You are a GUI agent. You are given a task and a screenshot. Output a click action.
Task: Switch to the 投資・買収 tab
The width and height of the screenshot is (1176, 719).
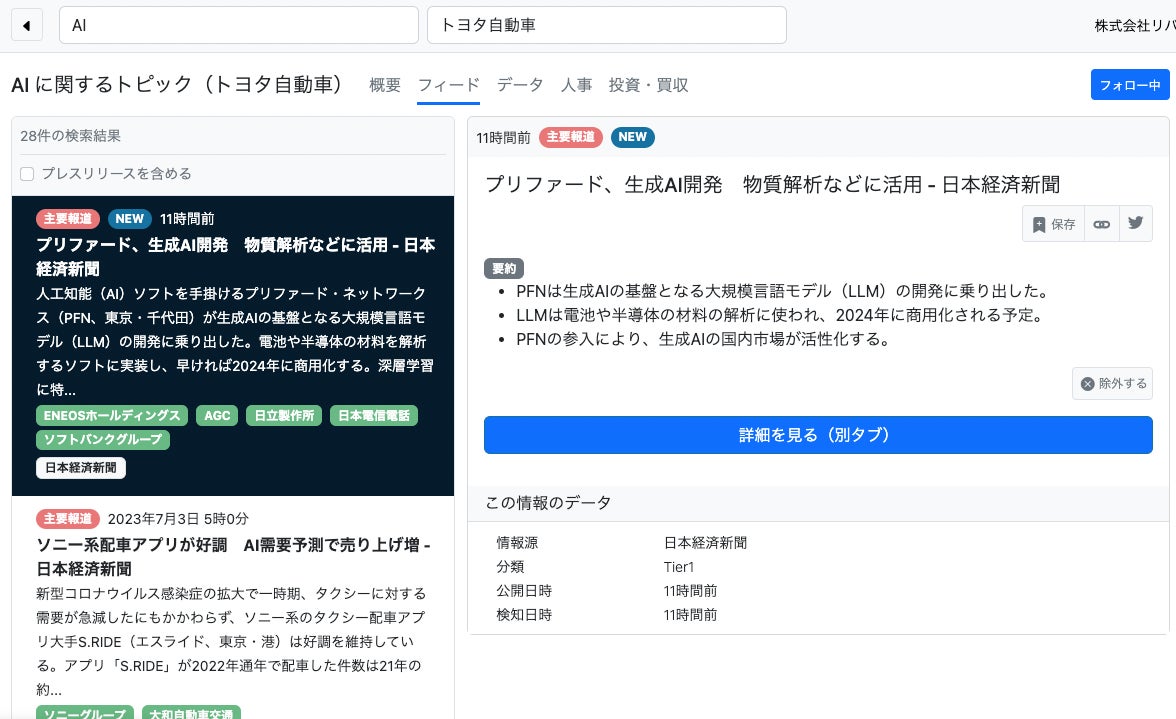click(x=648, y=85)
